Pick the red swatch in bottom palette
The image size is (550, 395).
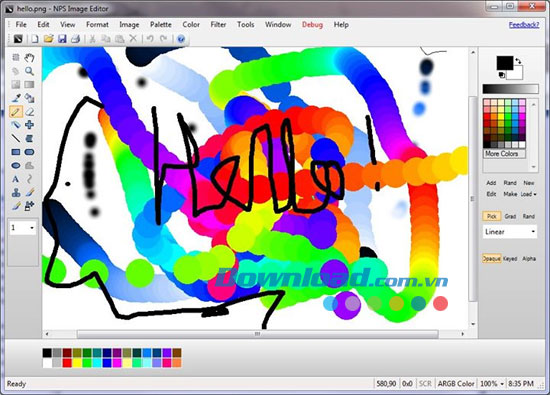point(67,363)
